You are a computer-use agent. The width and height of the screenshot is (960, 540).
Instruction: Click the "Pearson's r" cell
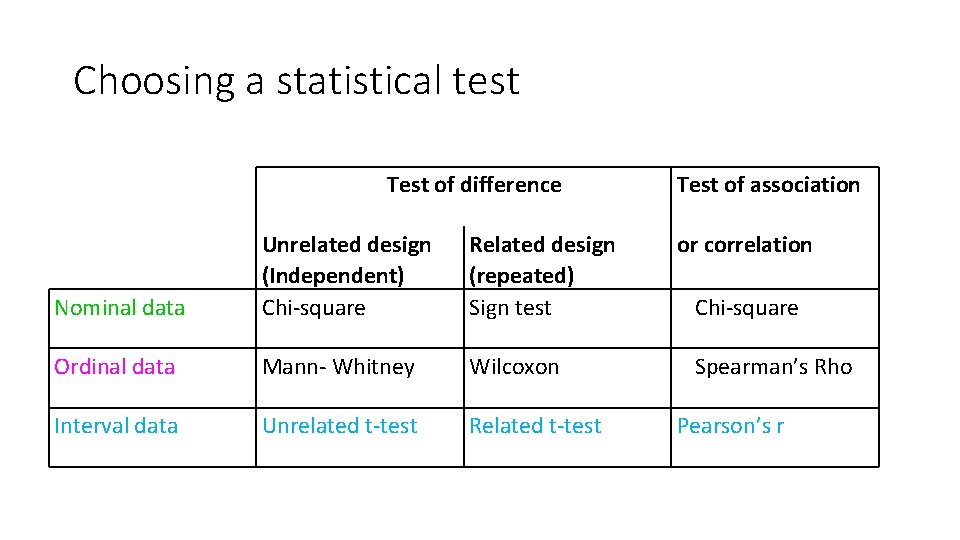tap(730, 426)
